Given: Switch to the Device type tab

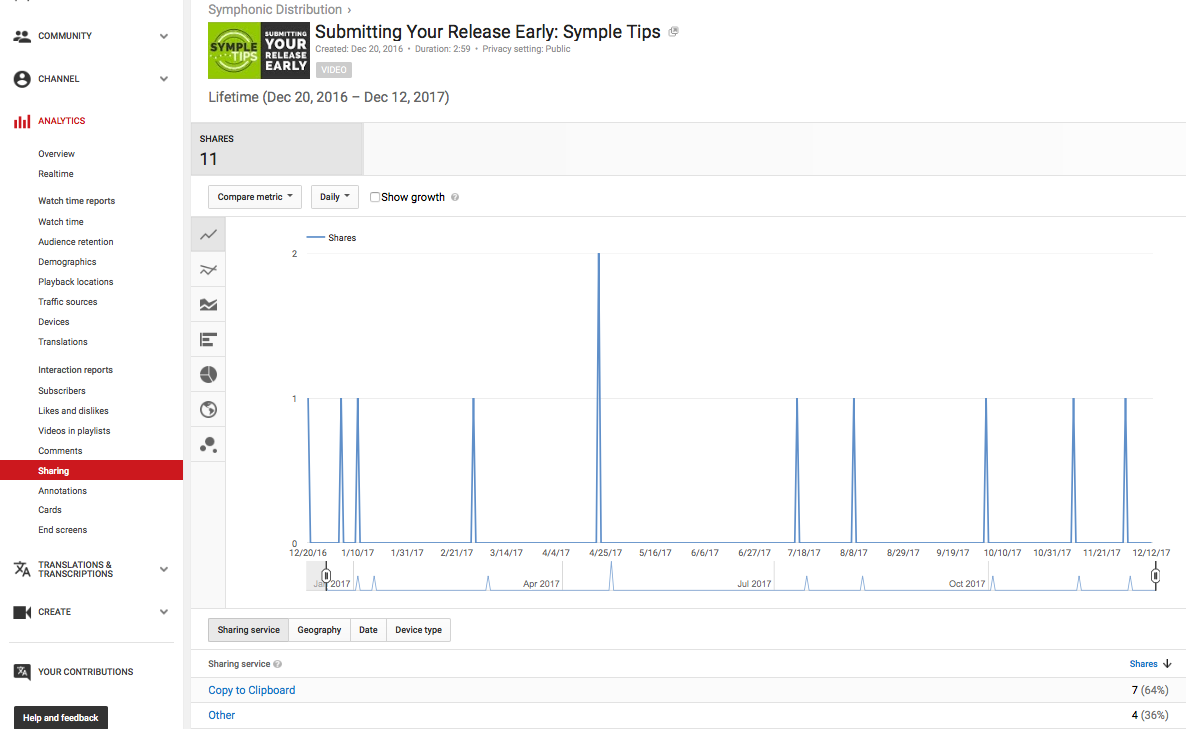Looking at the screenshot, I should (418, 630).
